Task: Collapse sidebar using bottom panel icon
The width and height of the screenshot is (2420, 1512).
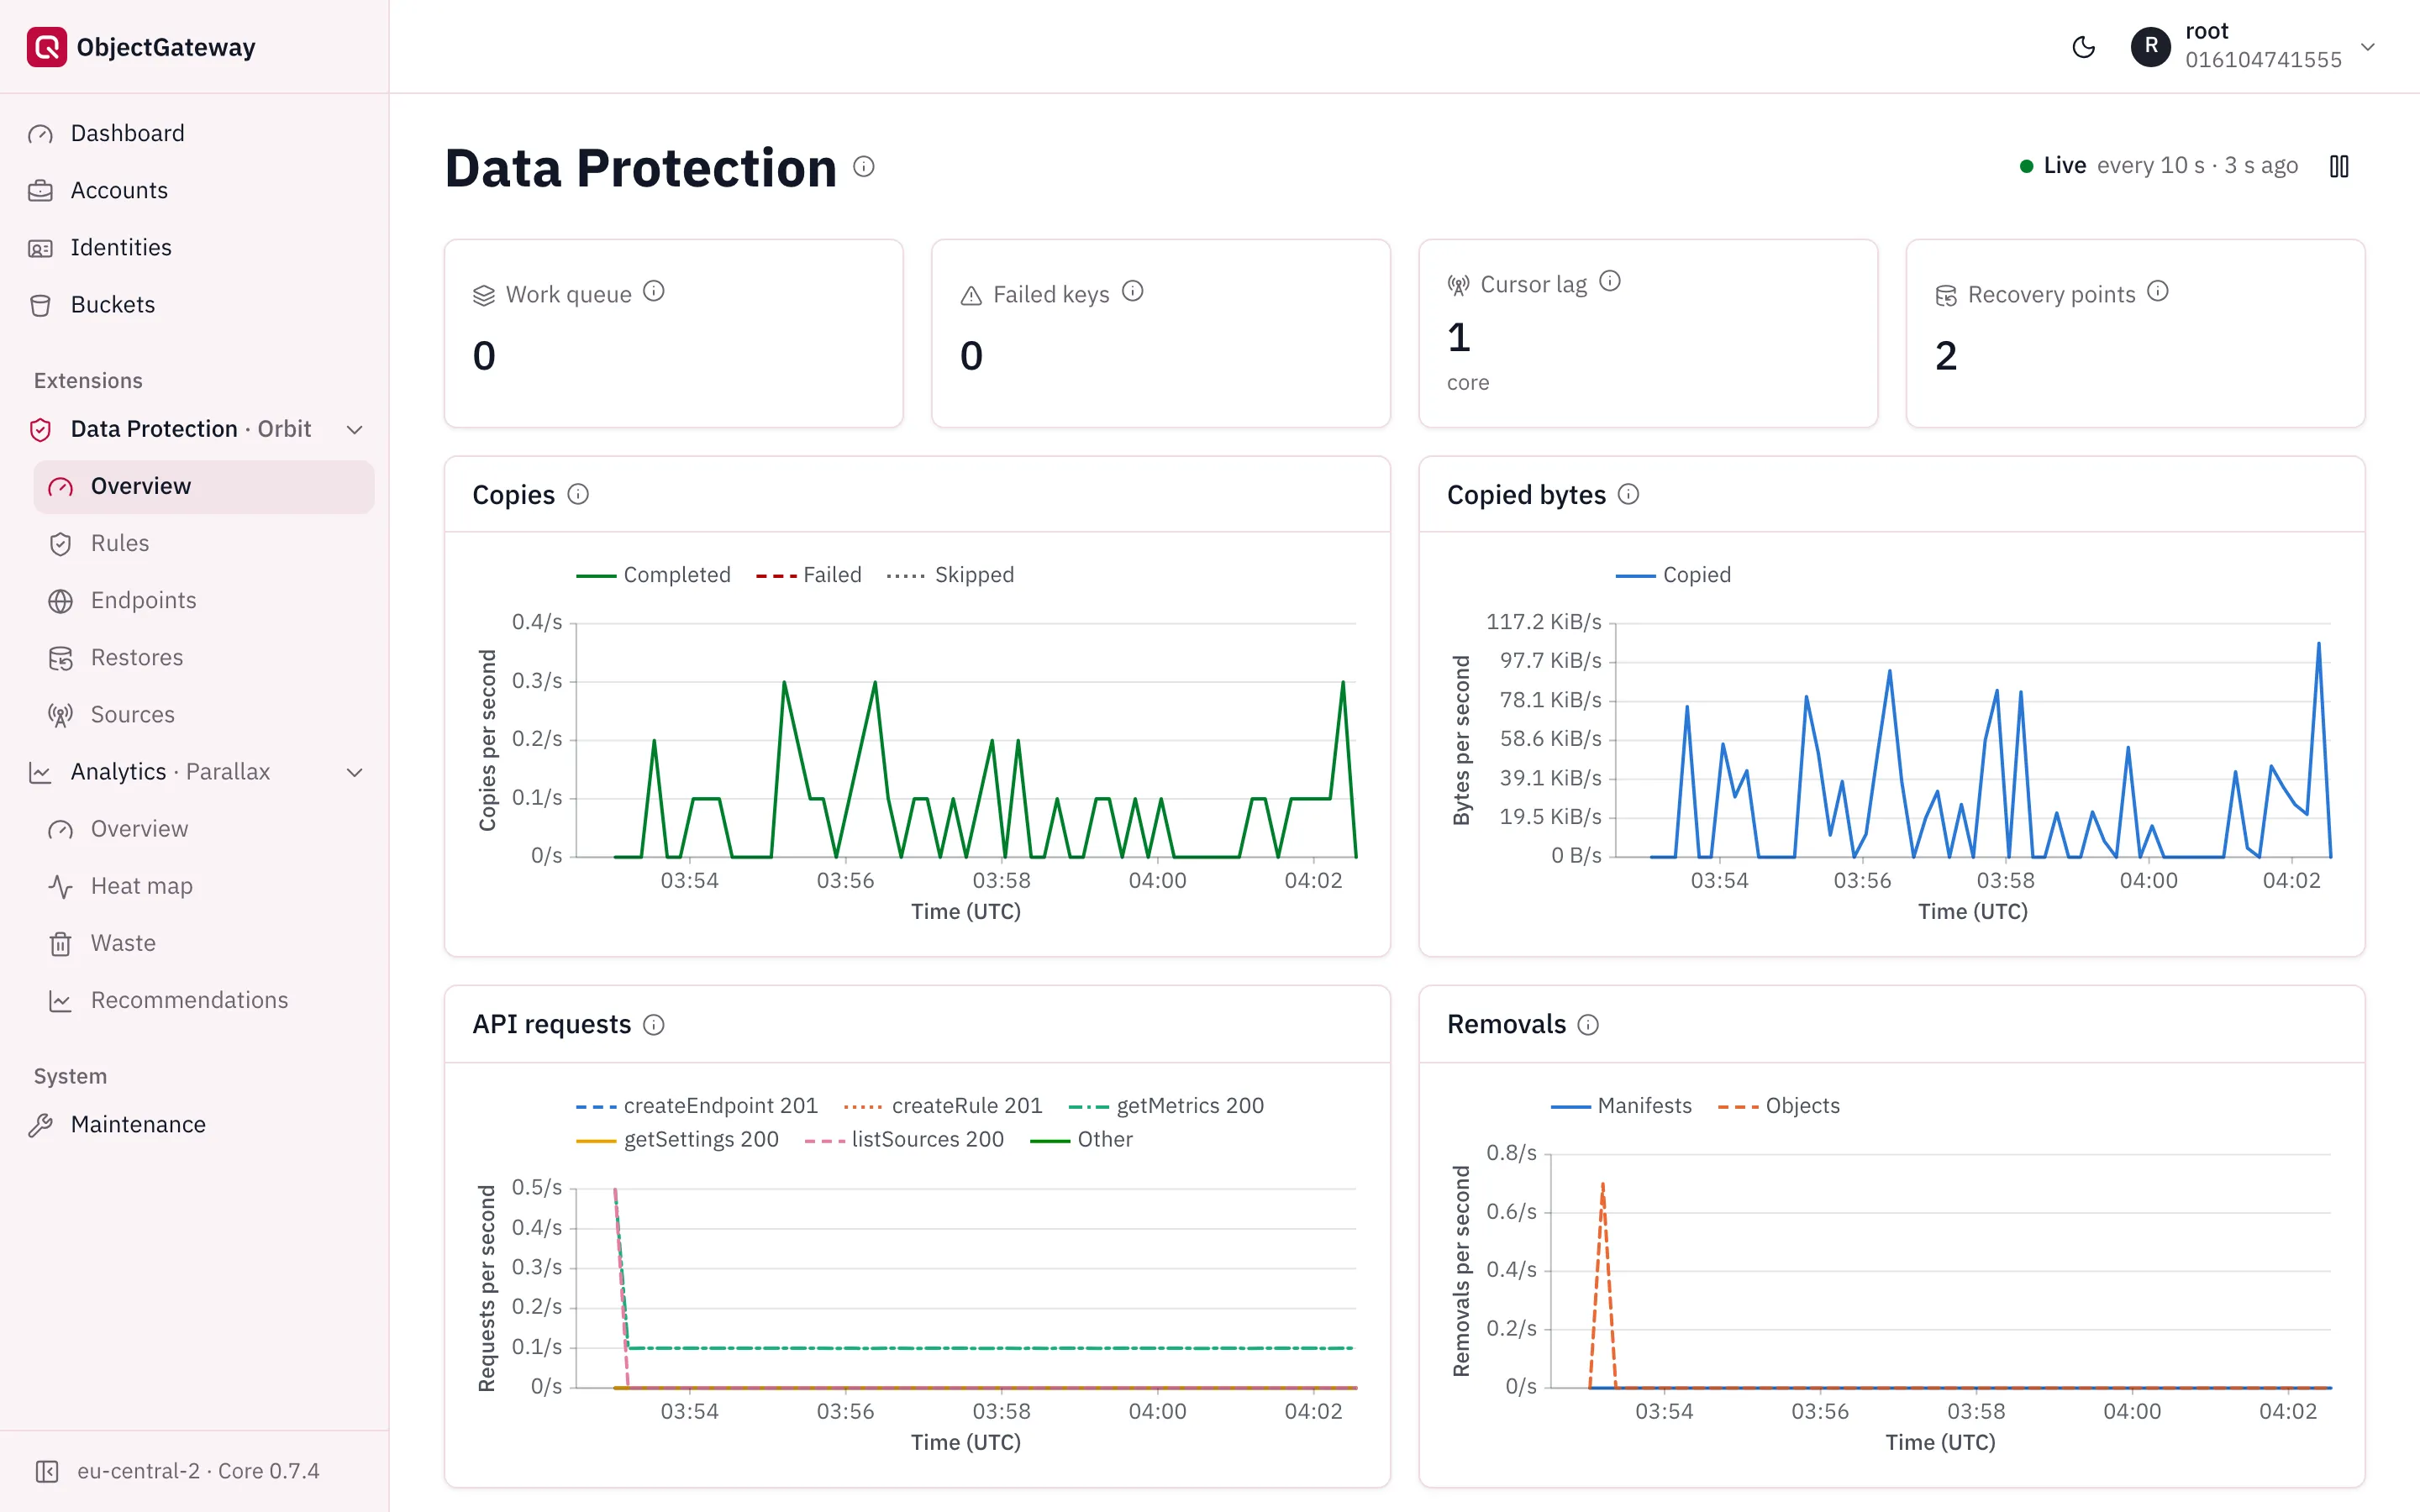Action: [47, 1471]
